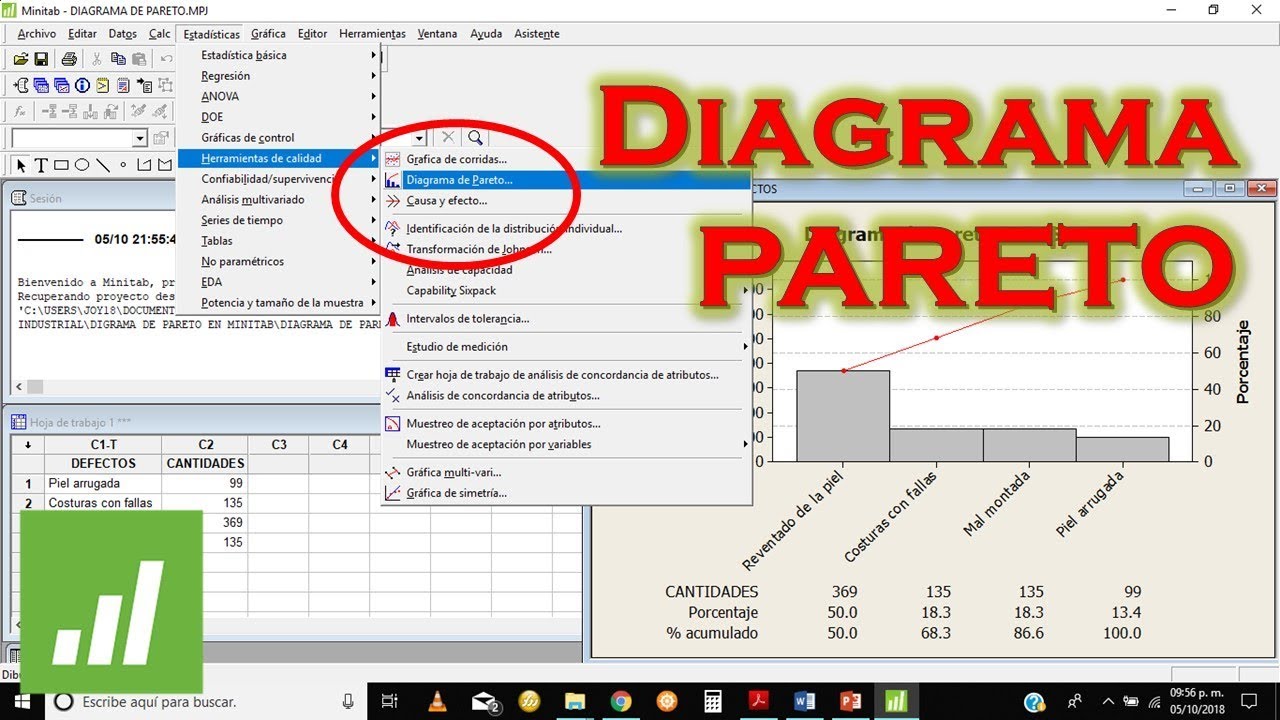
Task: Click the tallest Pareto bar Reventado de la piel
Action: point(843,416)
